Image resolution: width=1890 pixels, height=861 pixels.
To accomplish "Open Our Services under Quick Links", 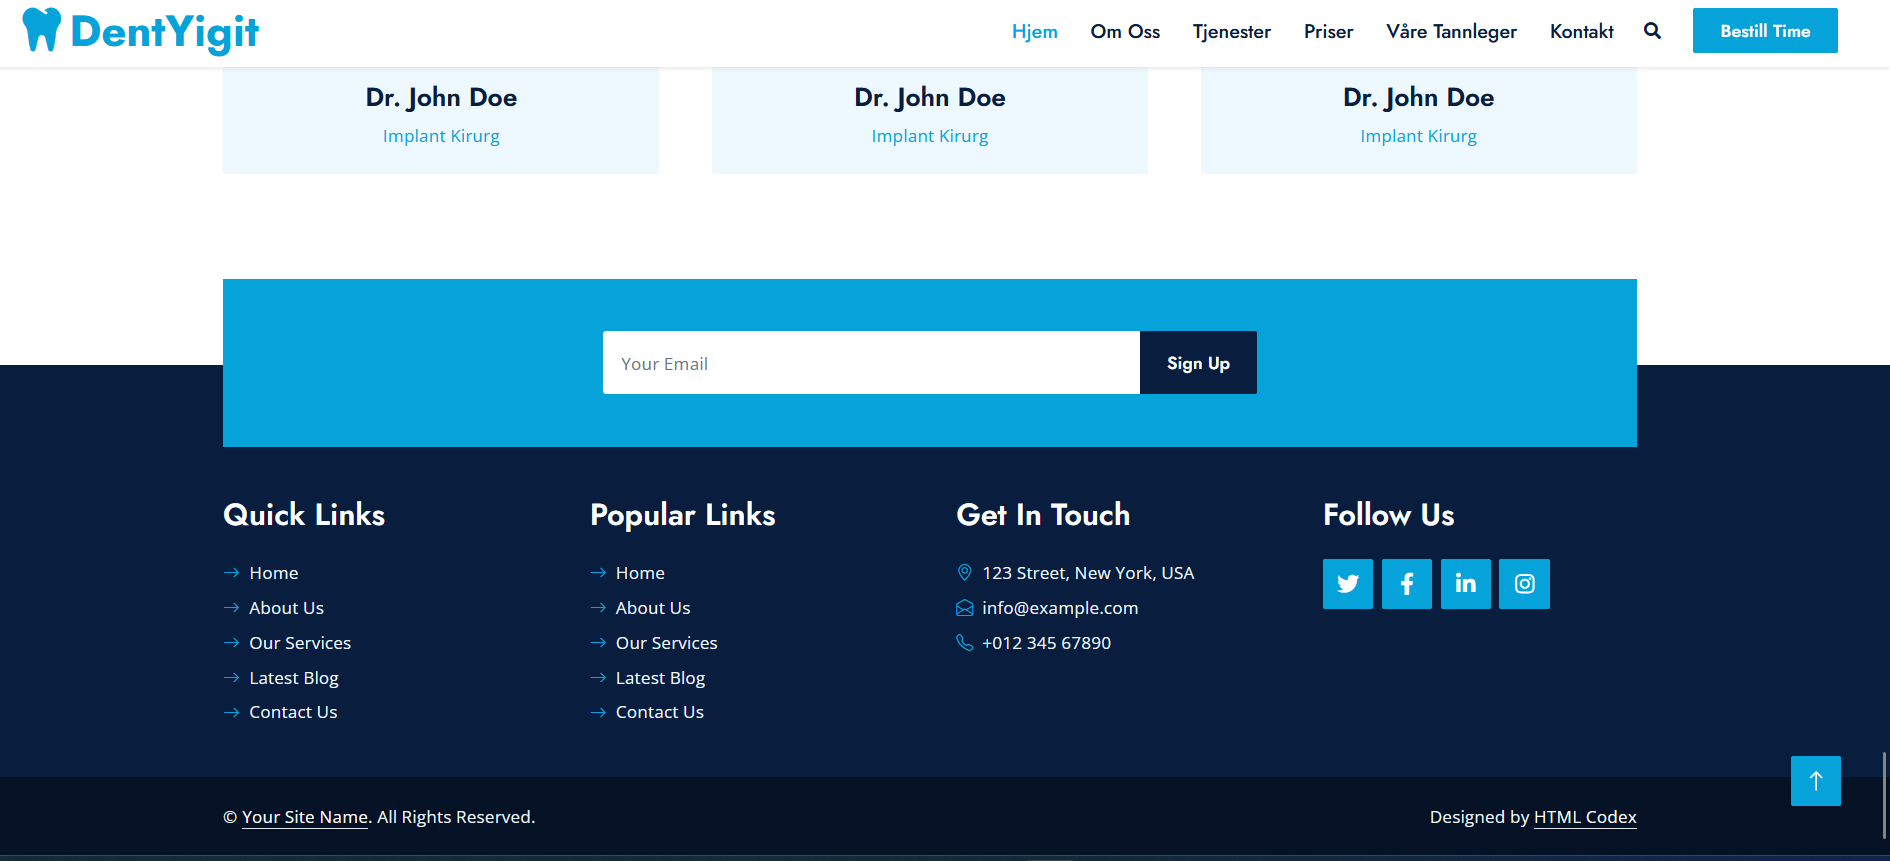I will 300,643.
